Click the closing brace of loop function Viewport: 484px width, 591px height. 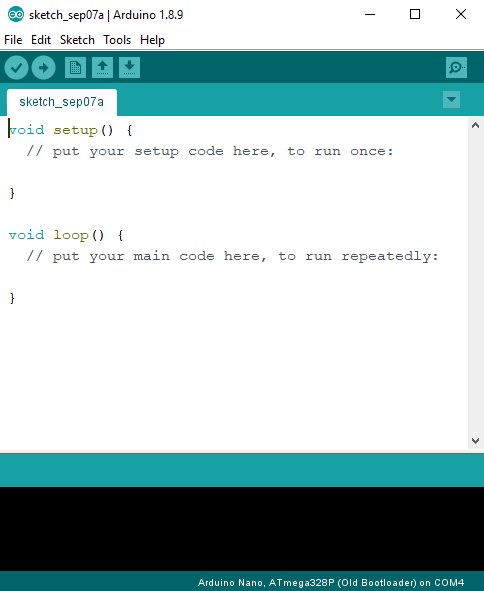[12, 299]
